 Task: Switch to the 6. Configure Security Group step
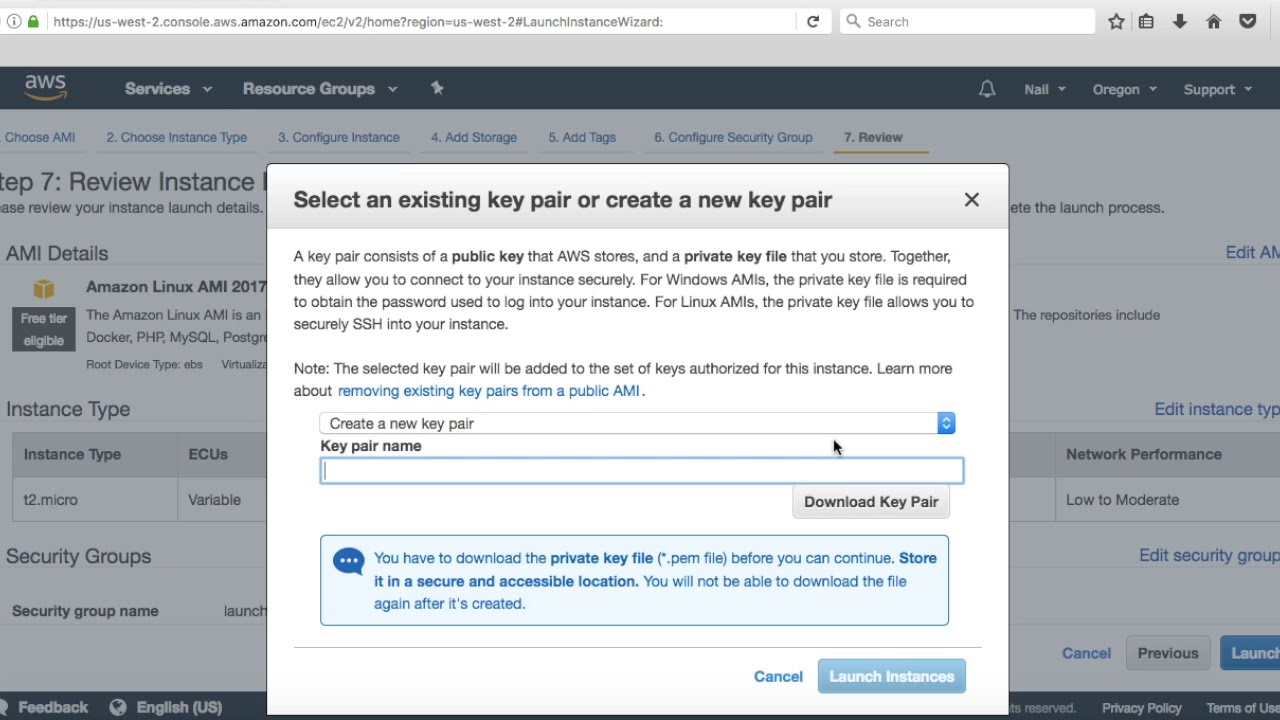(733, 137)
